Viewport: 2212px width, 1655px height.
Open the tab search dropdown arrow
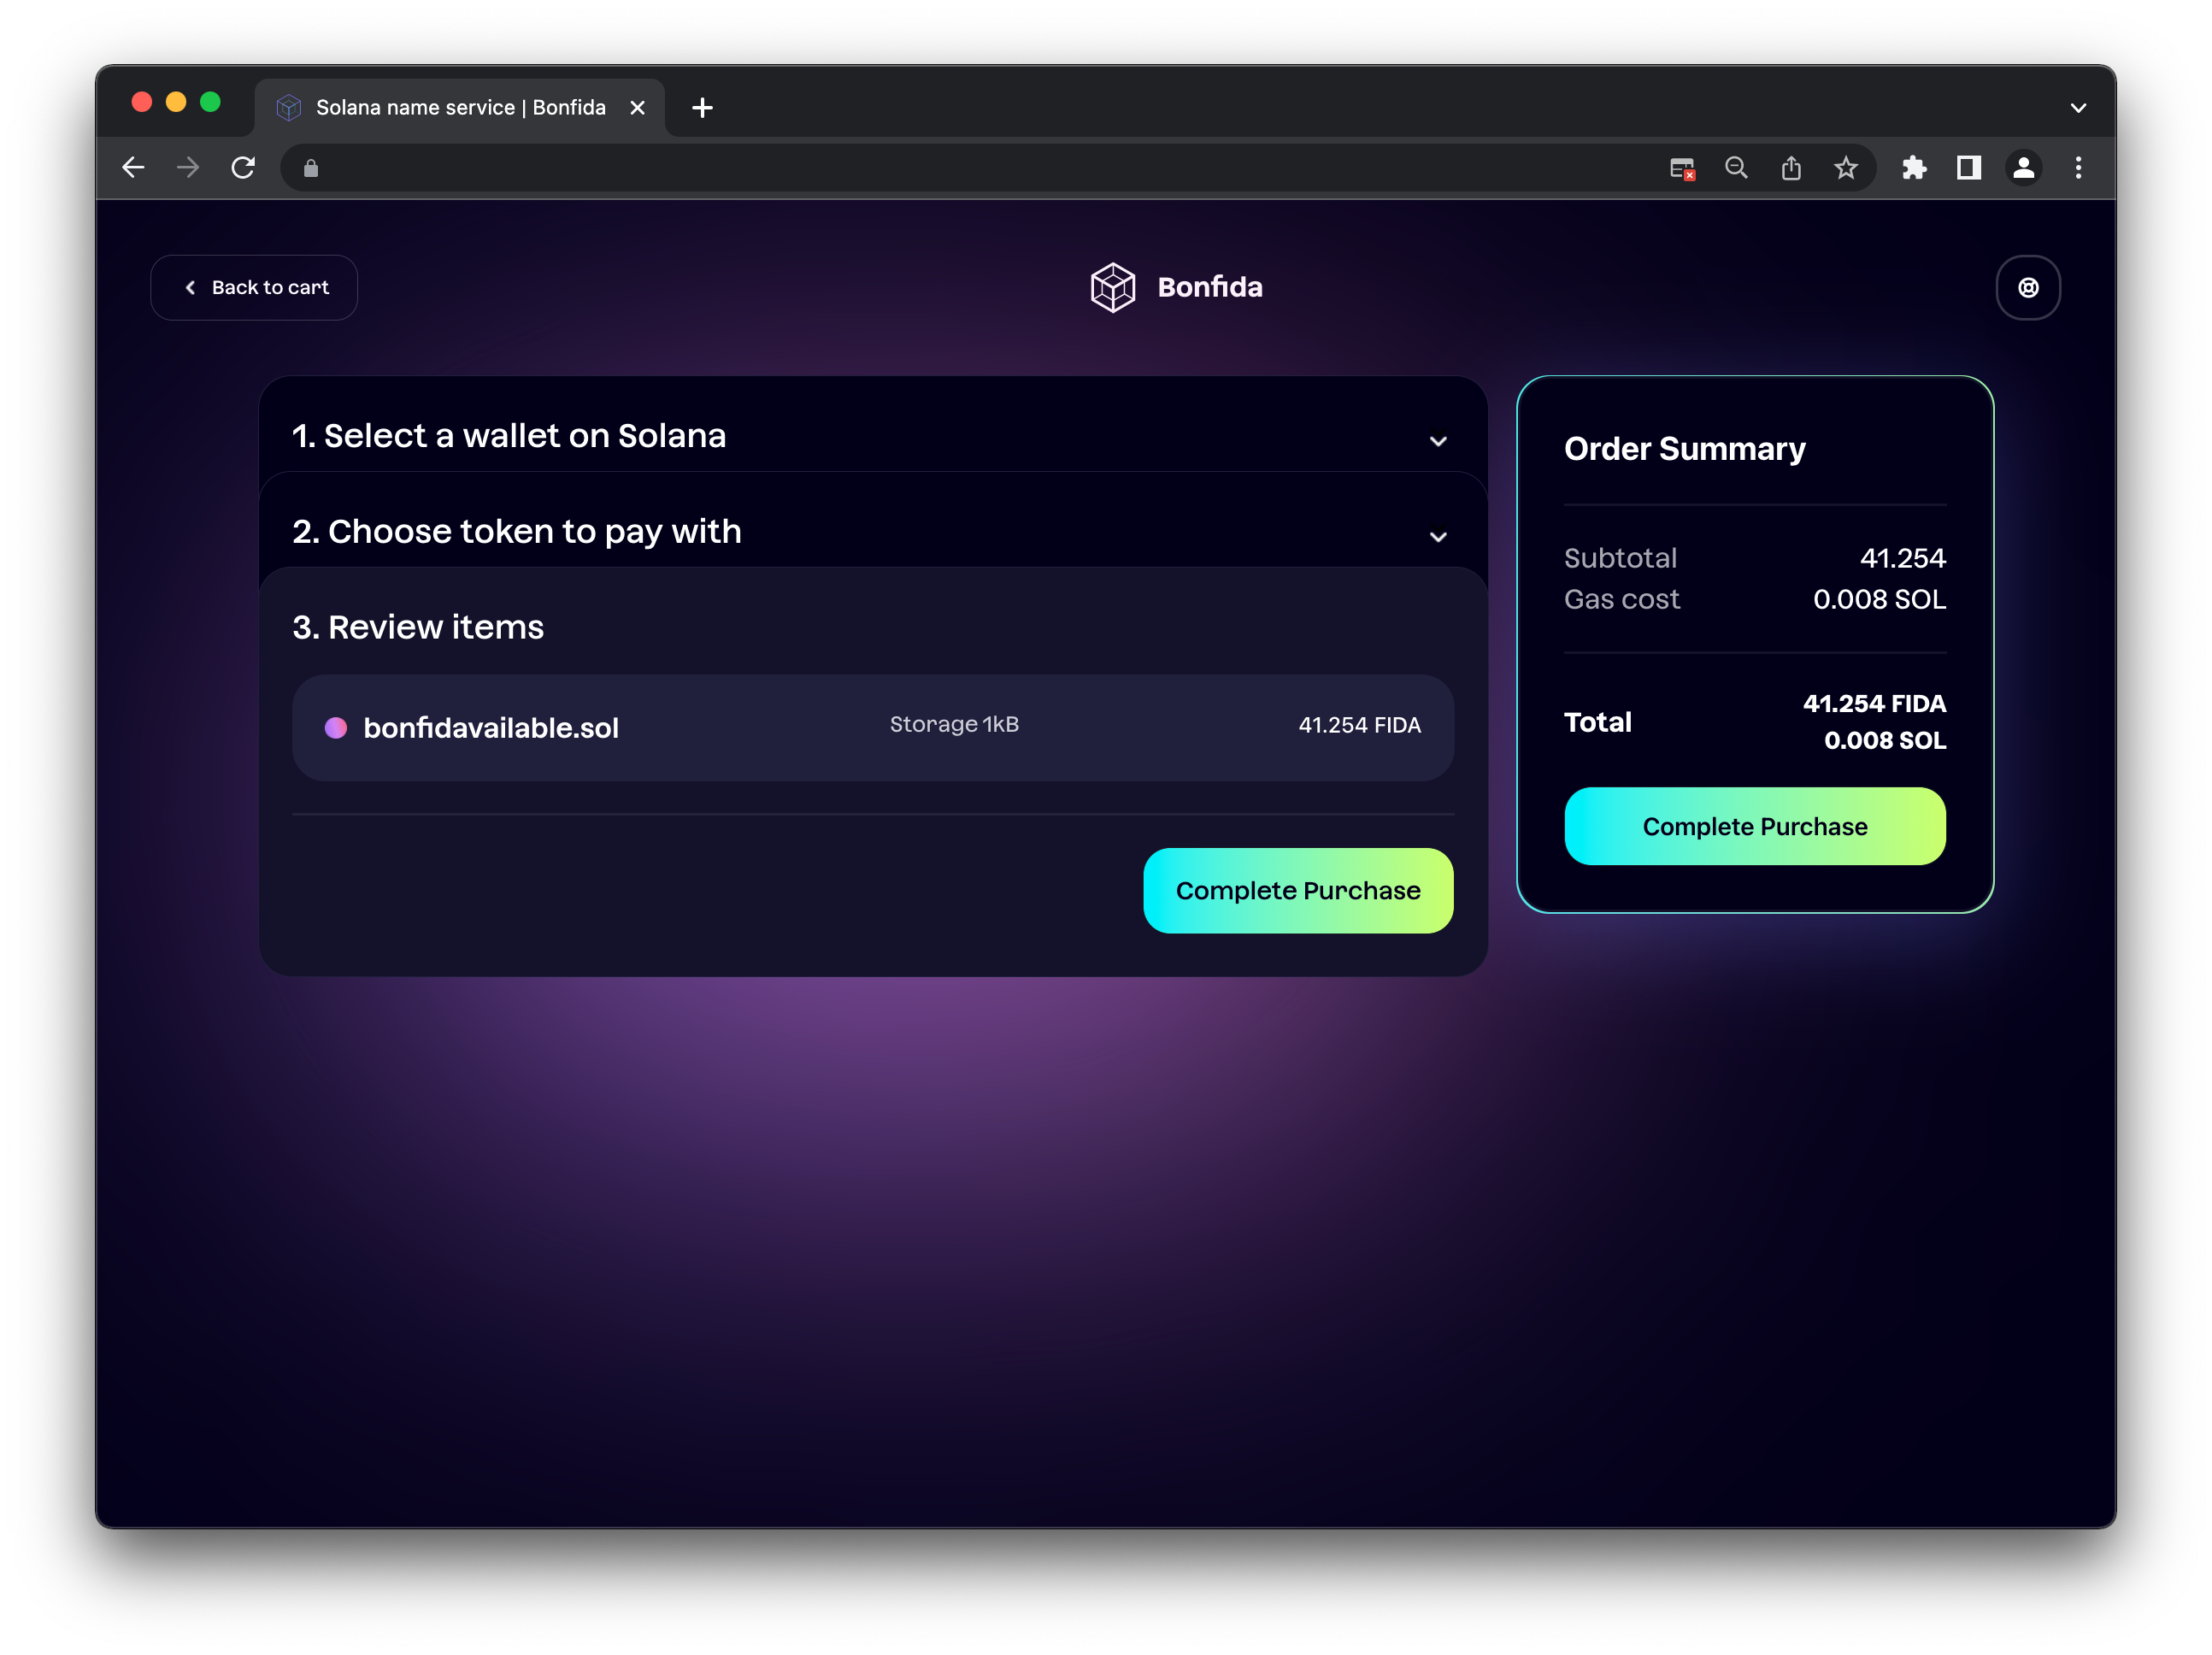pos(2078,108)
